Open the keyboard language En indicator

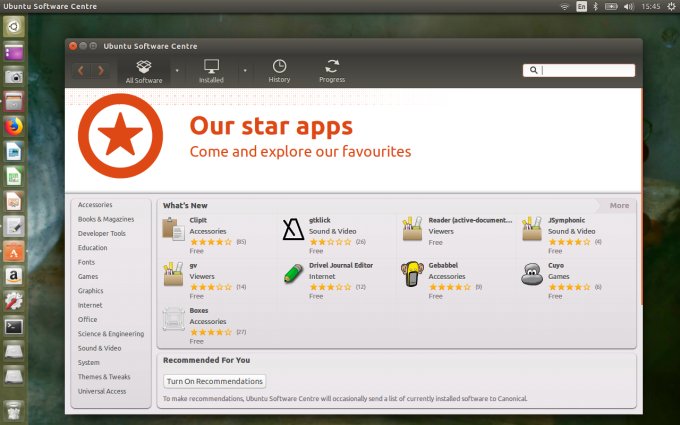point(582,6)
